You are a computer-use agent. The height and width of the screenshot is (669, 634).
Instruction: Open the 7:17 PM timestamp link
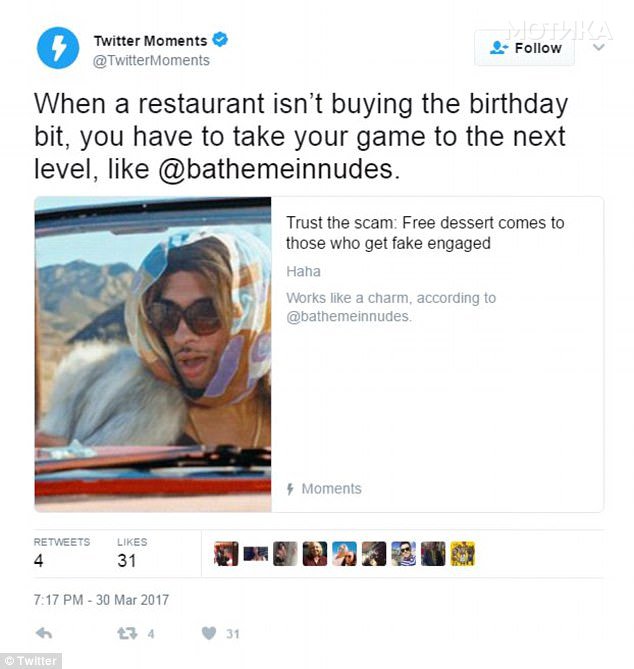click(101, 600)
